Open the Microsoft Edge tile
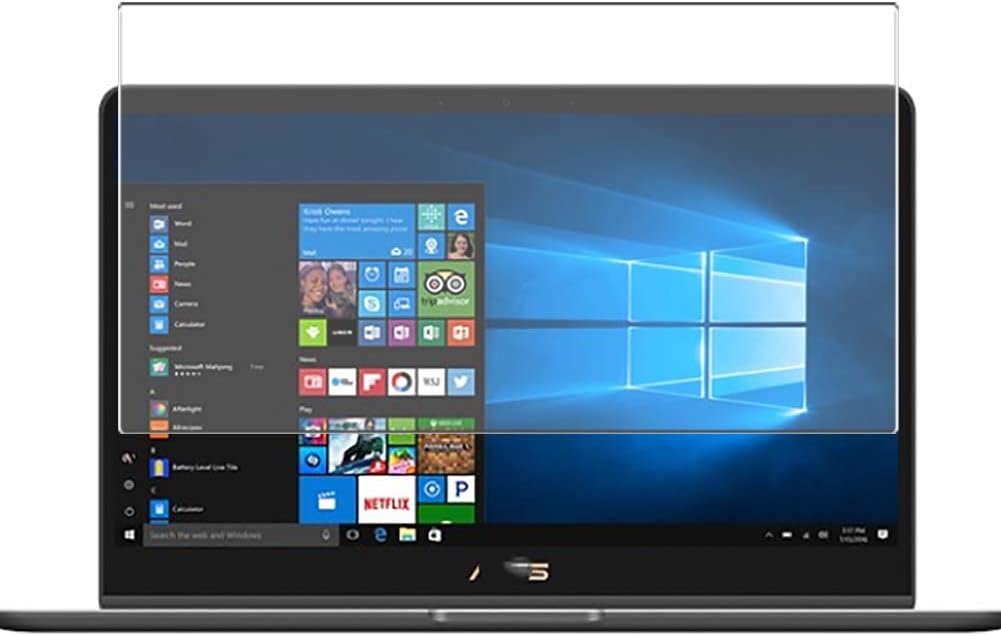 tap(461, 217)
